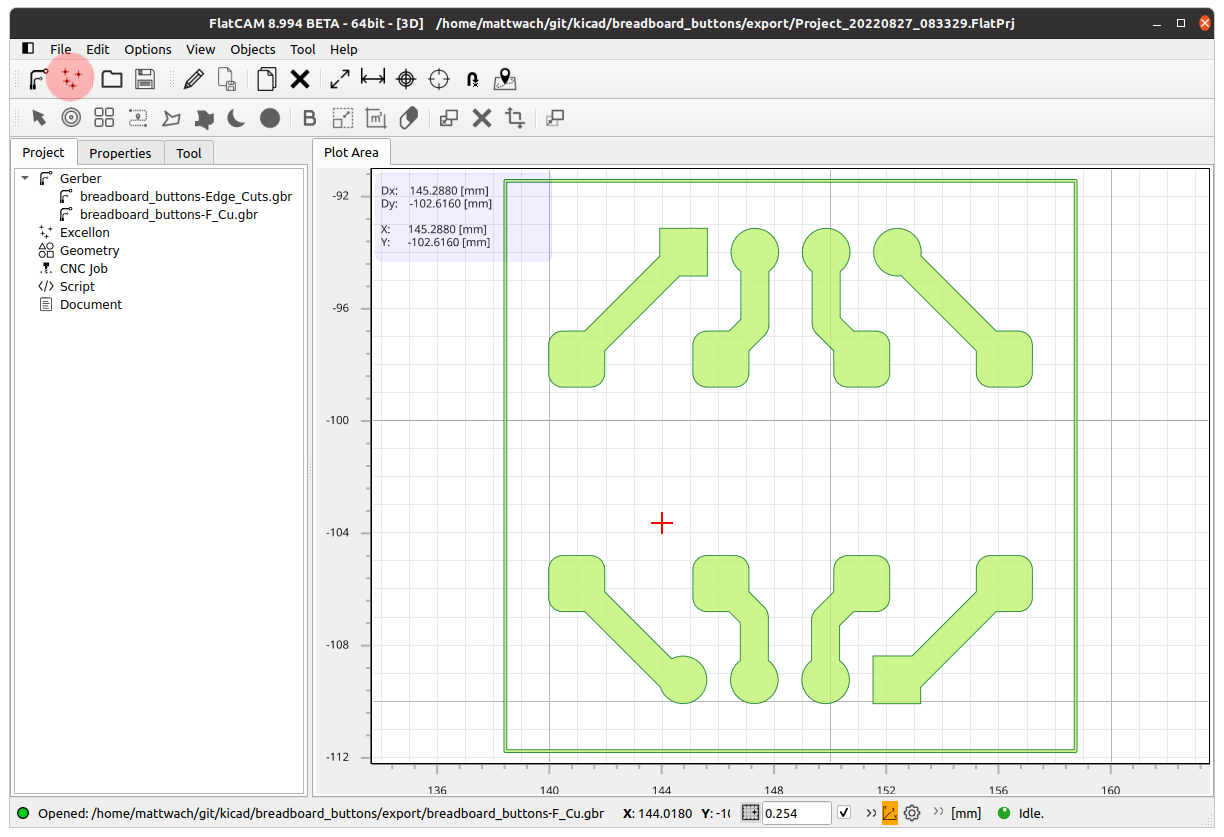Select the Pad Array four-squares tool

coord(104,118)
